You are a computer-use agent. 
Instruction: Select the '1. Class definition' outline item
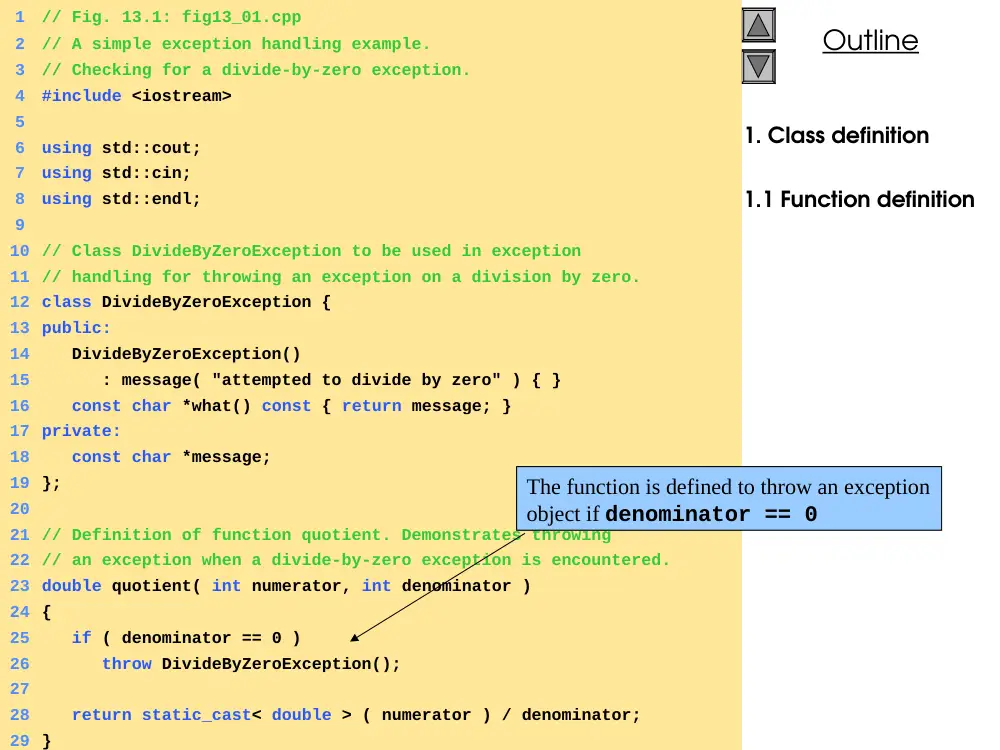837,135
